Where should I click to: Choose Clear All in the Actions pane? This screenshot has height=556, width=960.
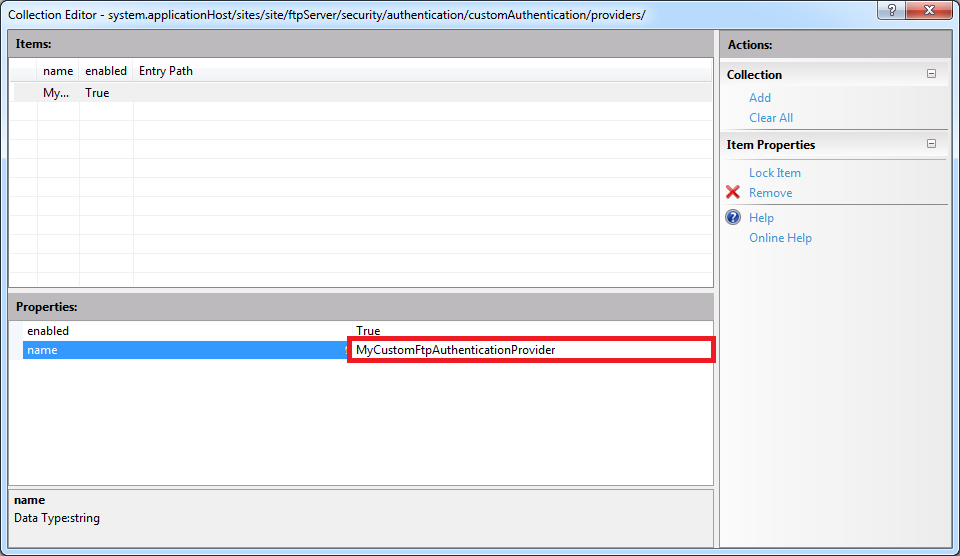click(771, 118)
